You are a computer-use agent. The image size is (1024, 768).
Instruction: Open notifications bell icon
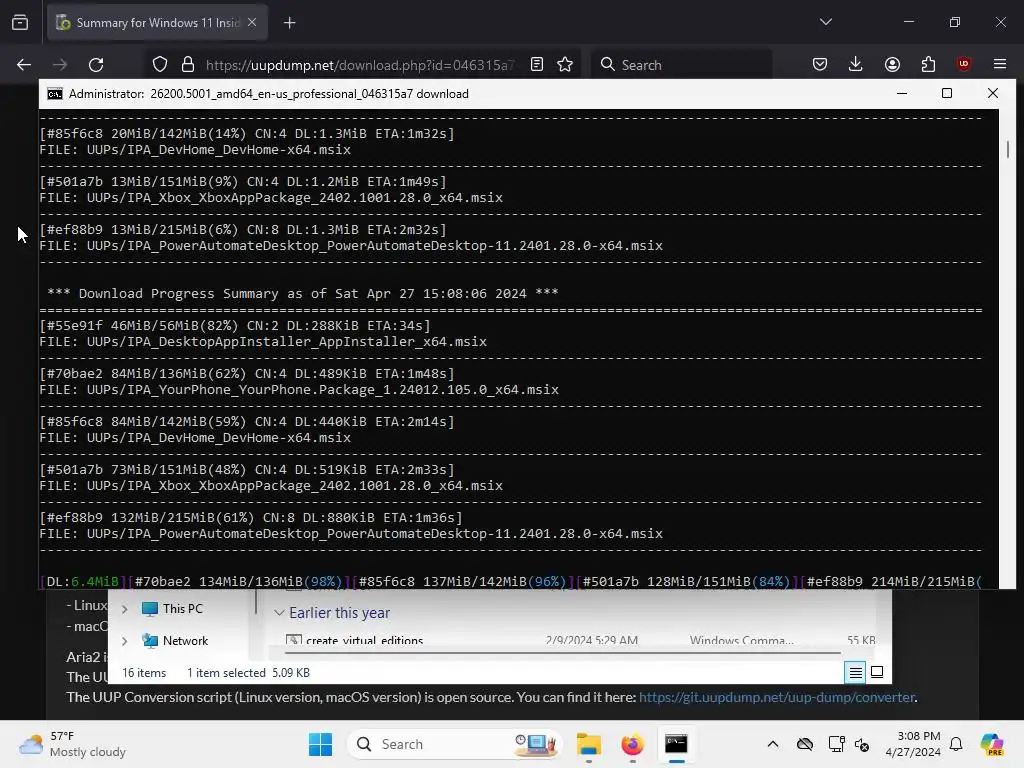click(956, 744)
